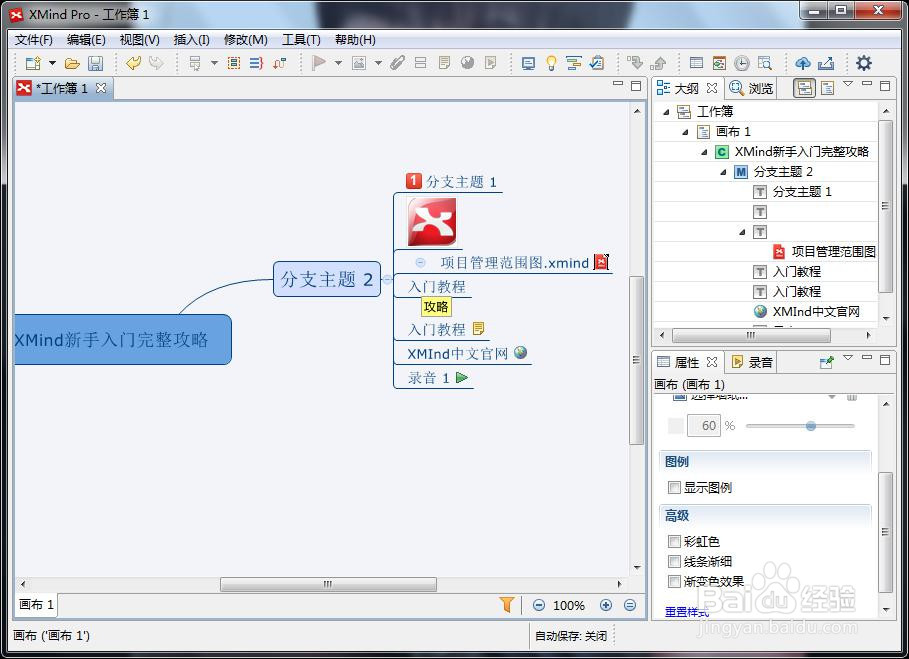Add a hyperlink with the globe toolbar icon
909x659 pixels.
tap(465, 63)
